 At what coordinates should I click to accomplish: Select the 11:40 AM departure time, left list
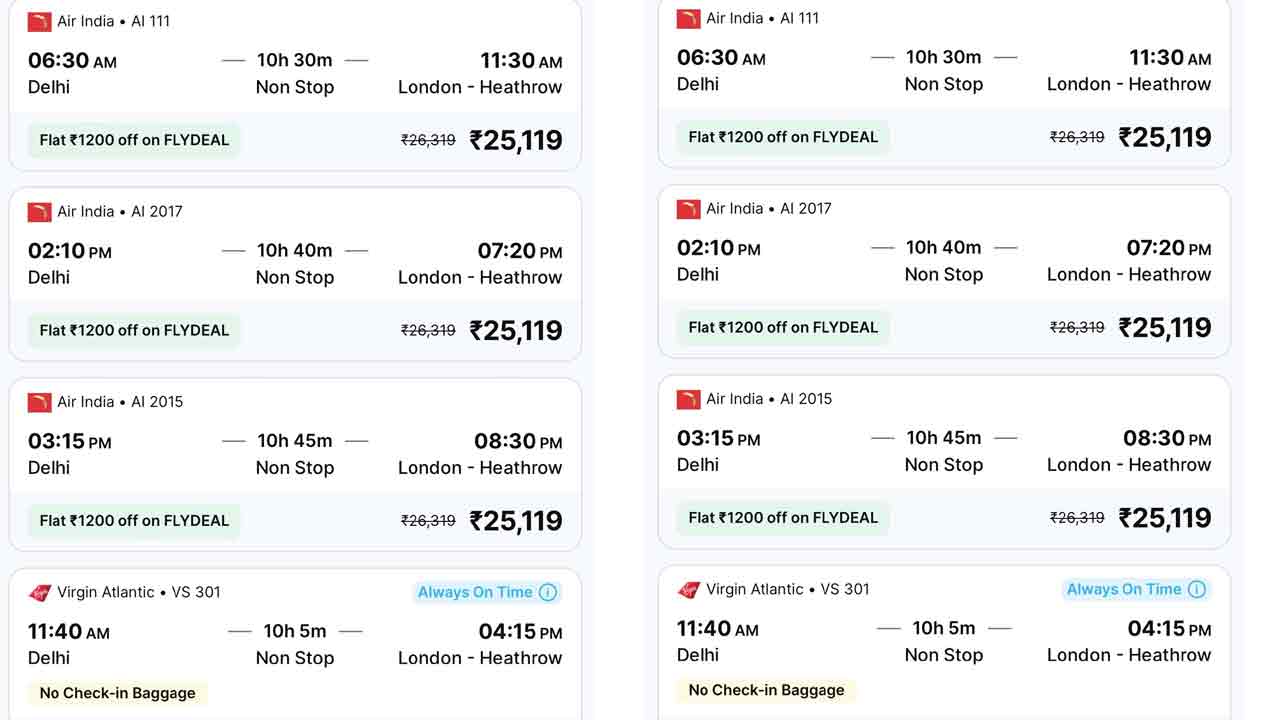pyautogui.click(x=69, y=631)
